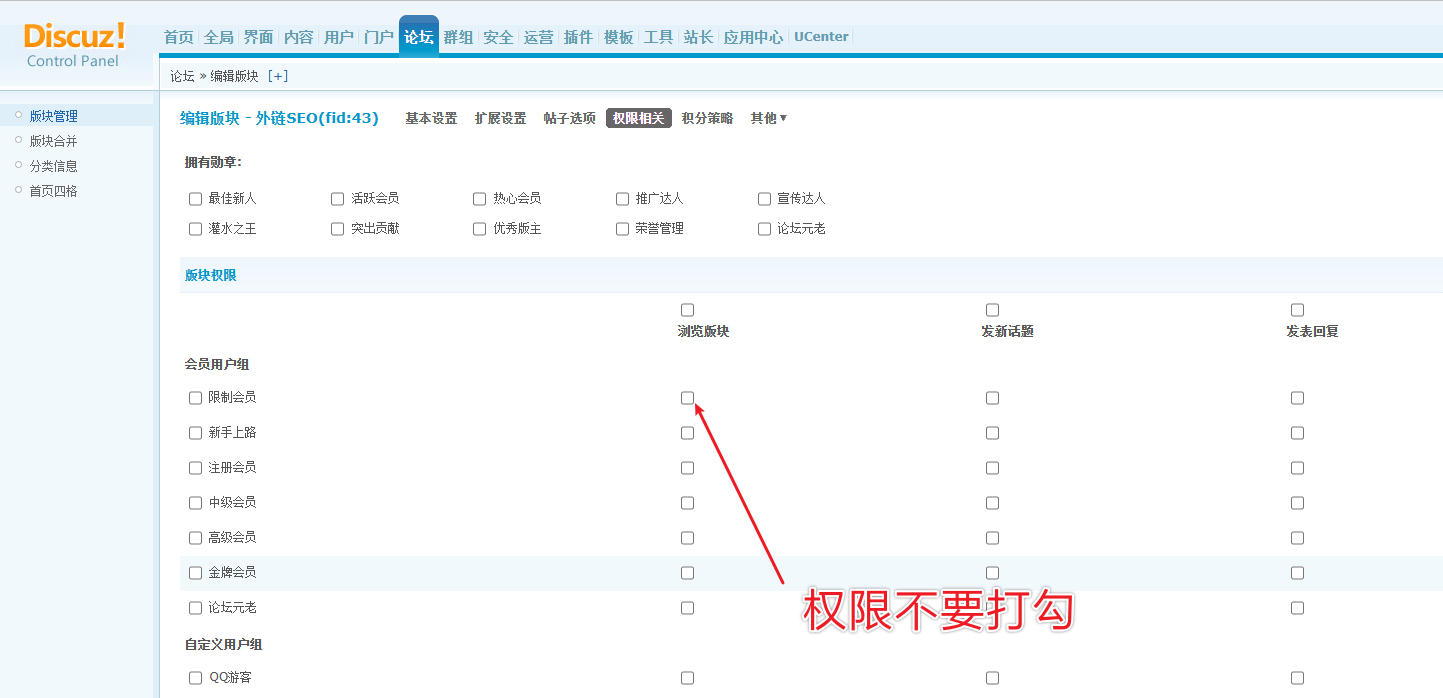Open 首页四格 in the sidebar

click(x=54, y=191)
